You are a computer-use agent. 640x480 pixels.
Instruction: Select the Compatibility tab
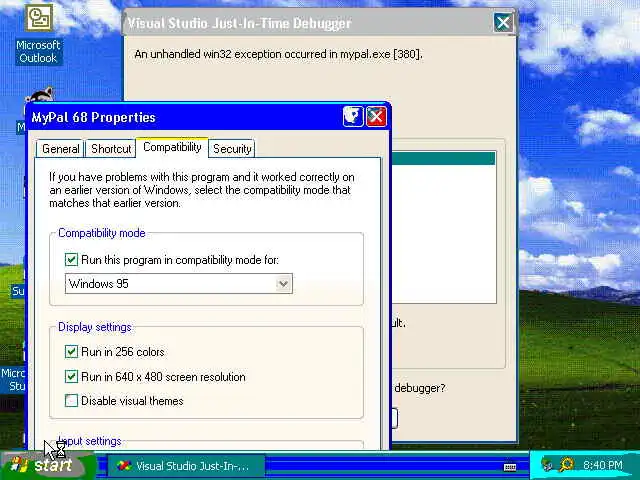[172, 147]
